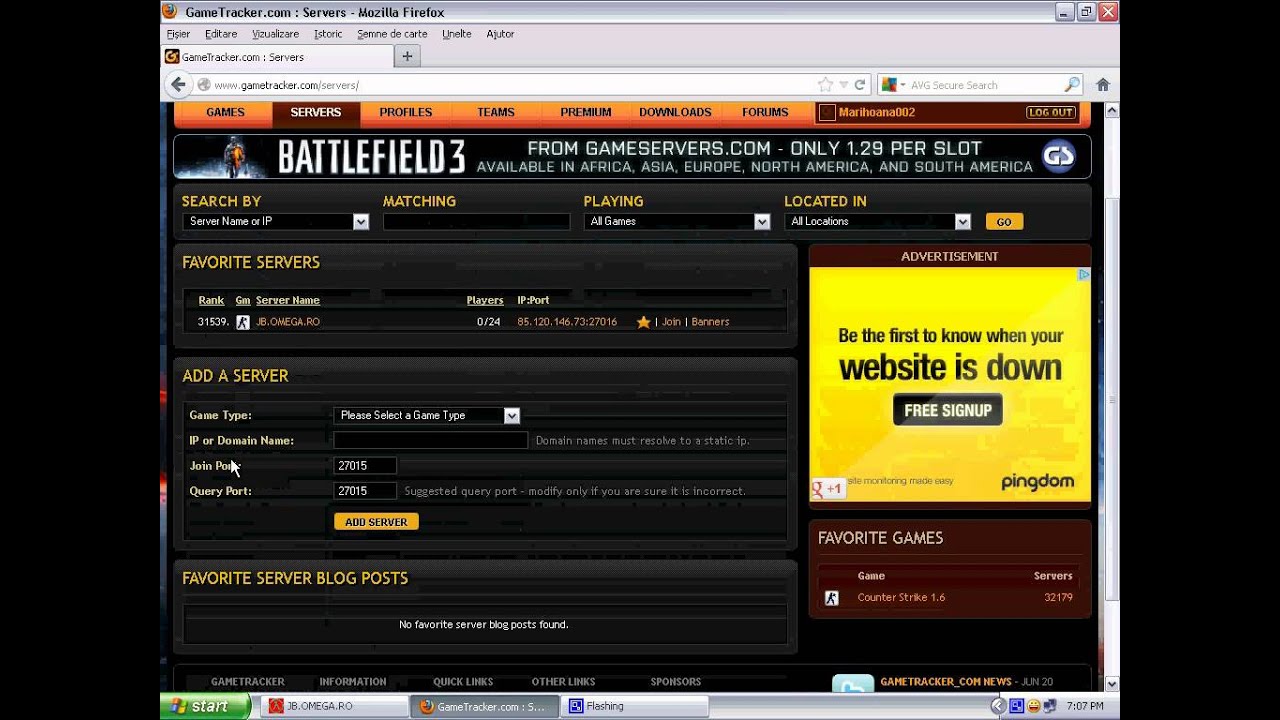This screenshot has height=720, width=1280.
Task: Click the Twitter bird icon beside GameTracker news
Action: click(x=853, y=684)
